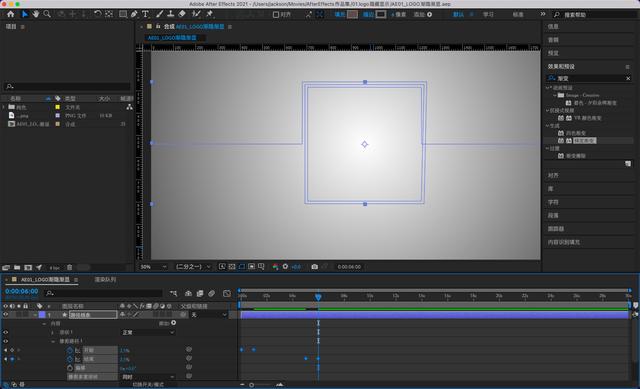Switch to the 渲染队列 render queue tab
Viewport: 640px width, 389px height.
click(105, 280)
